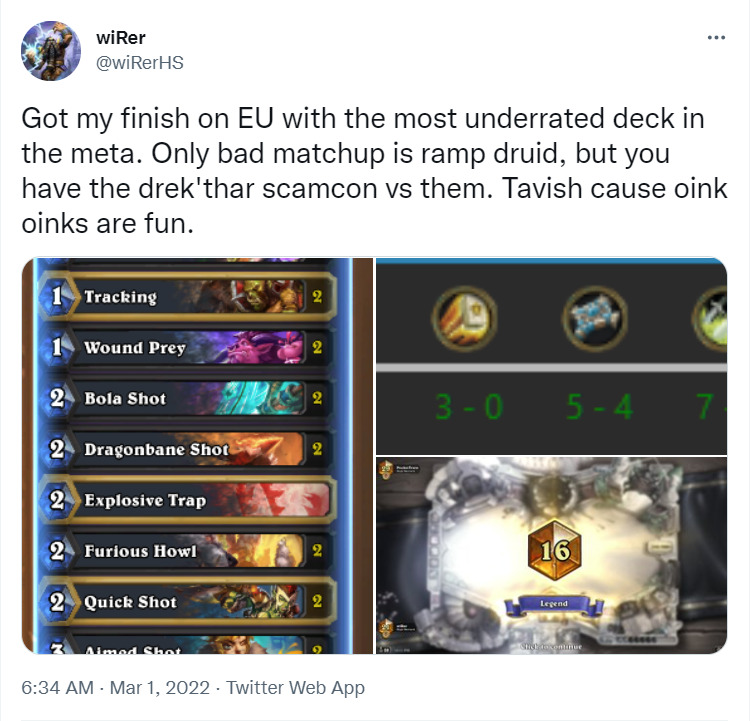Select the Bola Shot card row
Screen dimensions: 750x721
188,398
